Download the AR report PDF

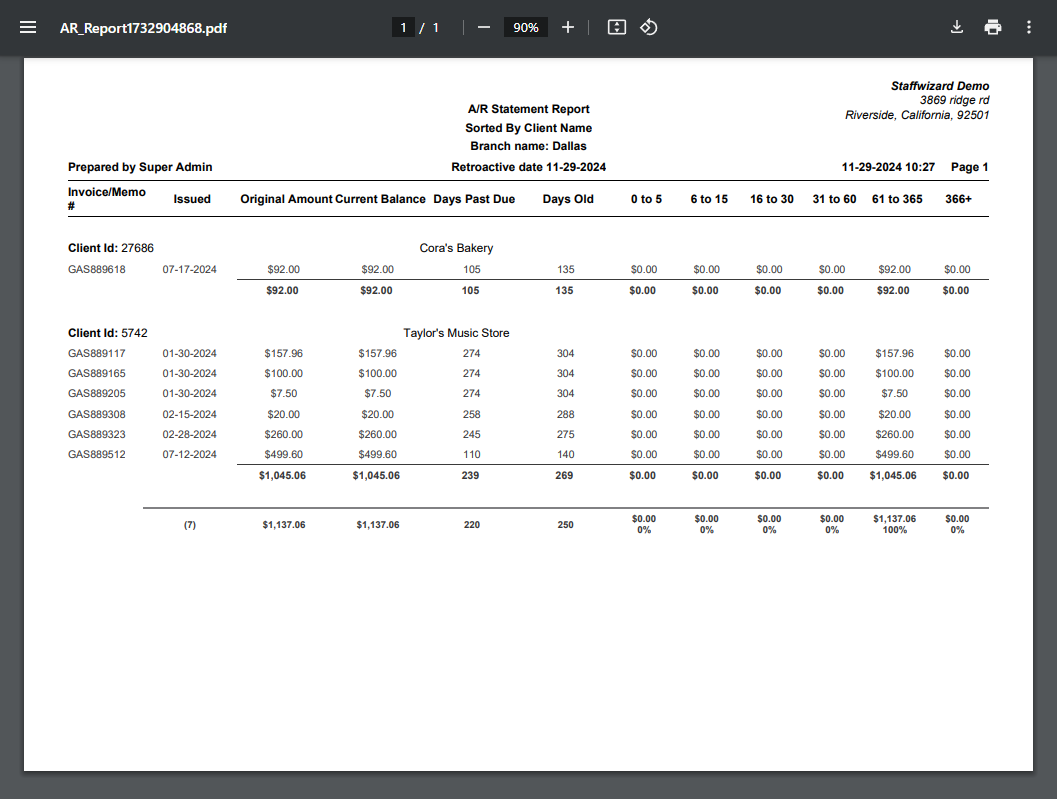[957, 28]
